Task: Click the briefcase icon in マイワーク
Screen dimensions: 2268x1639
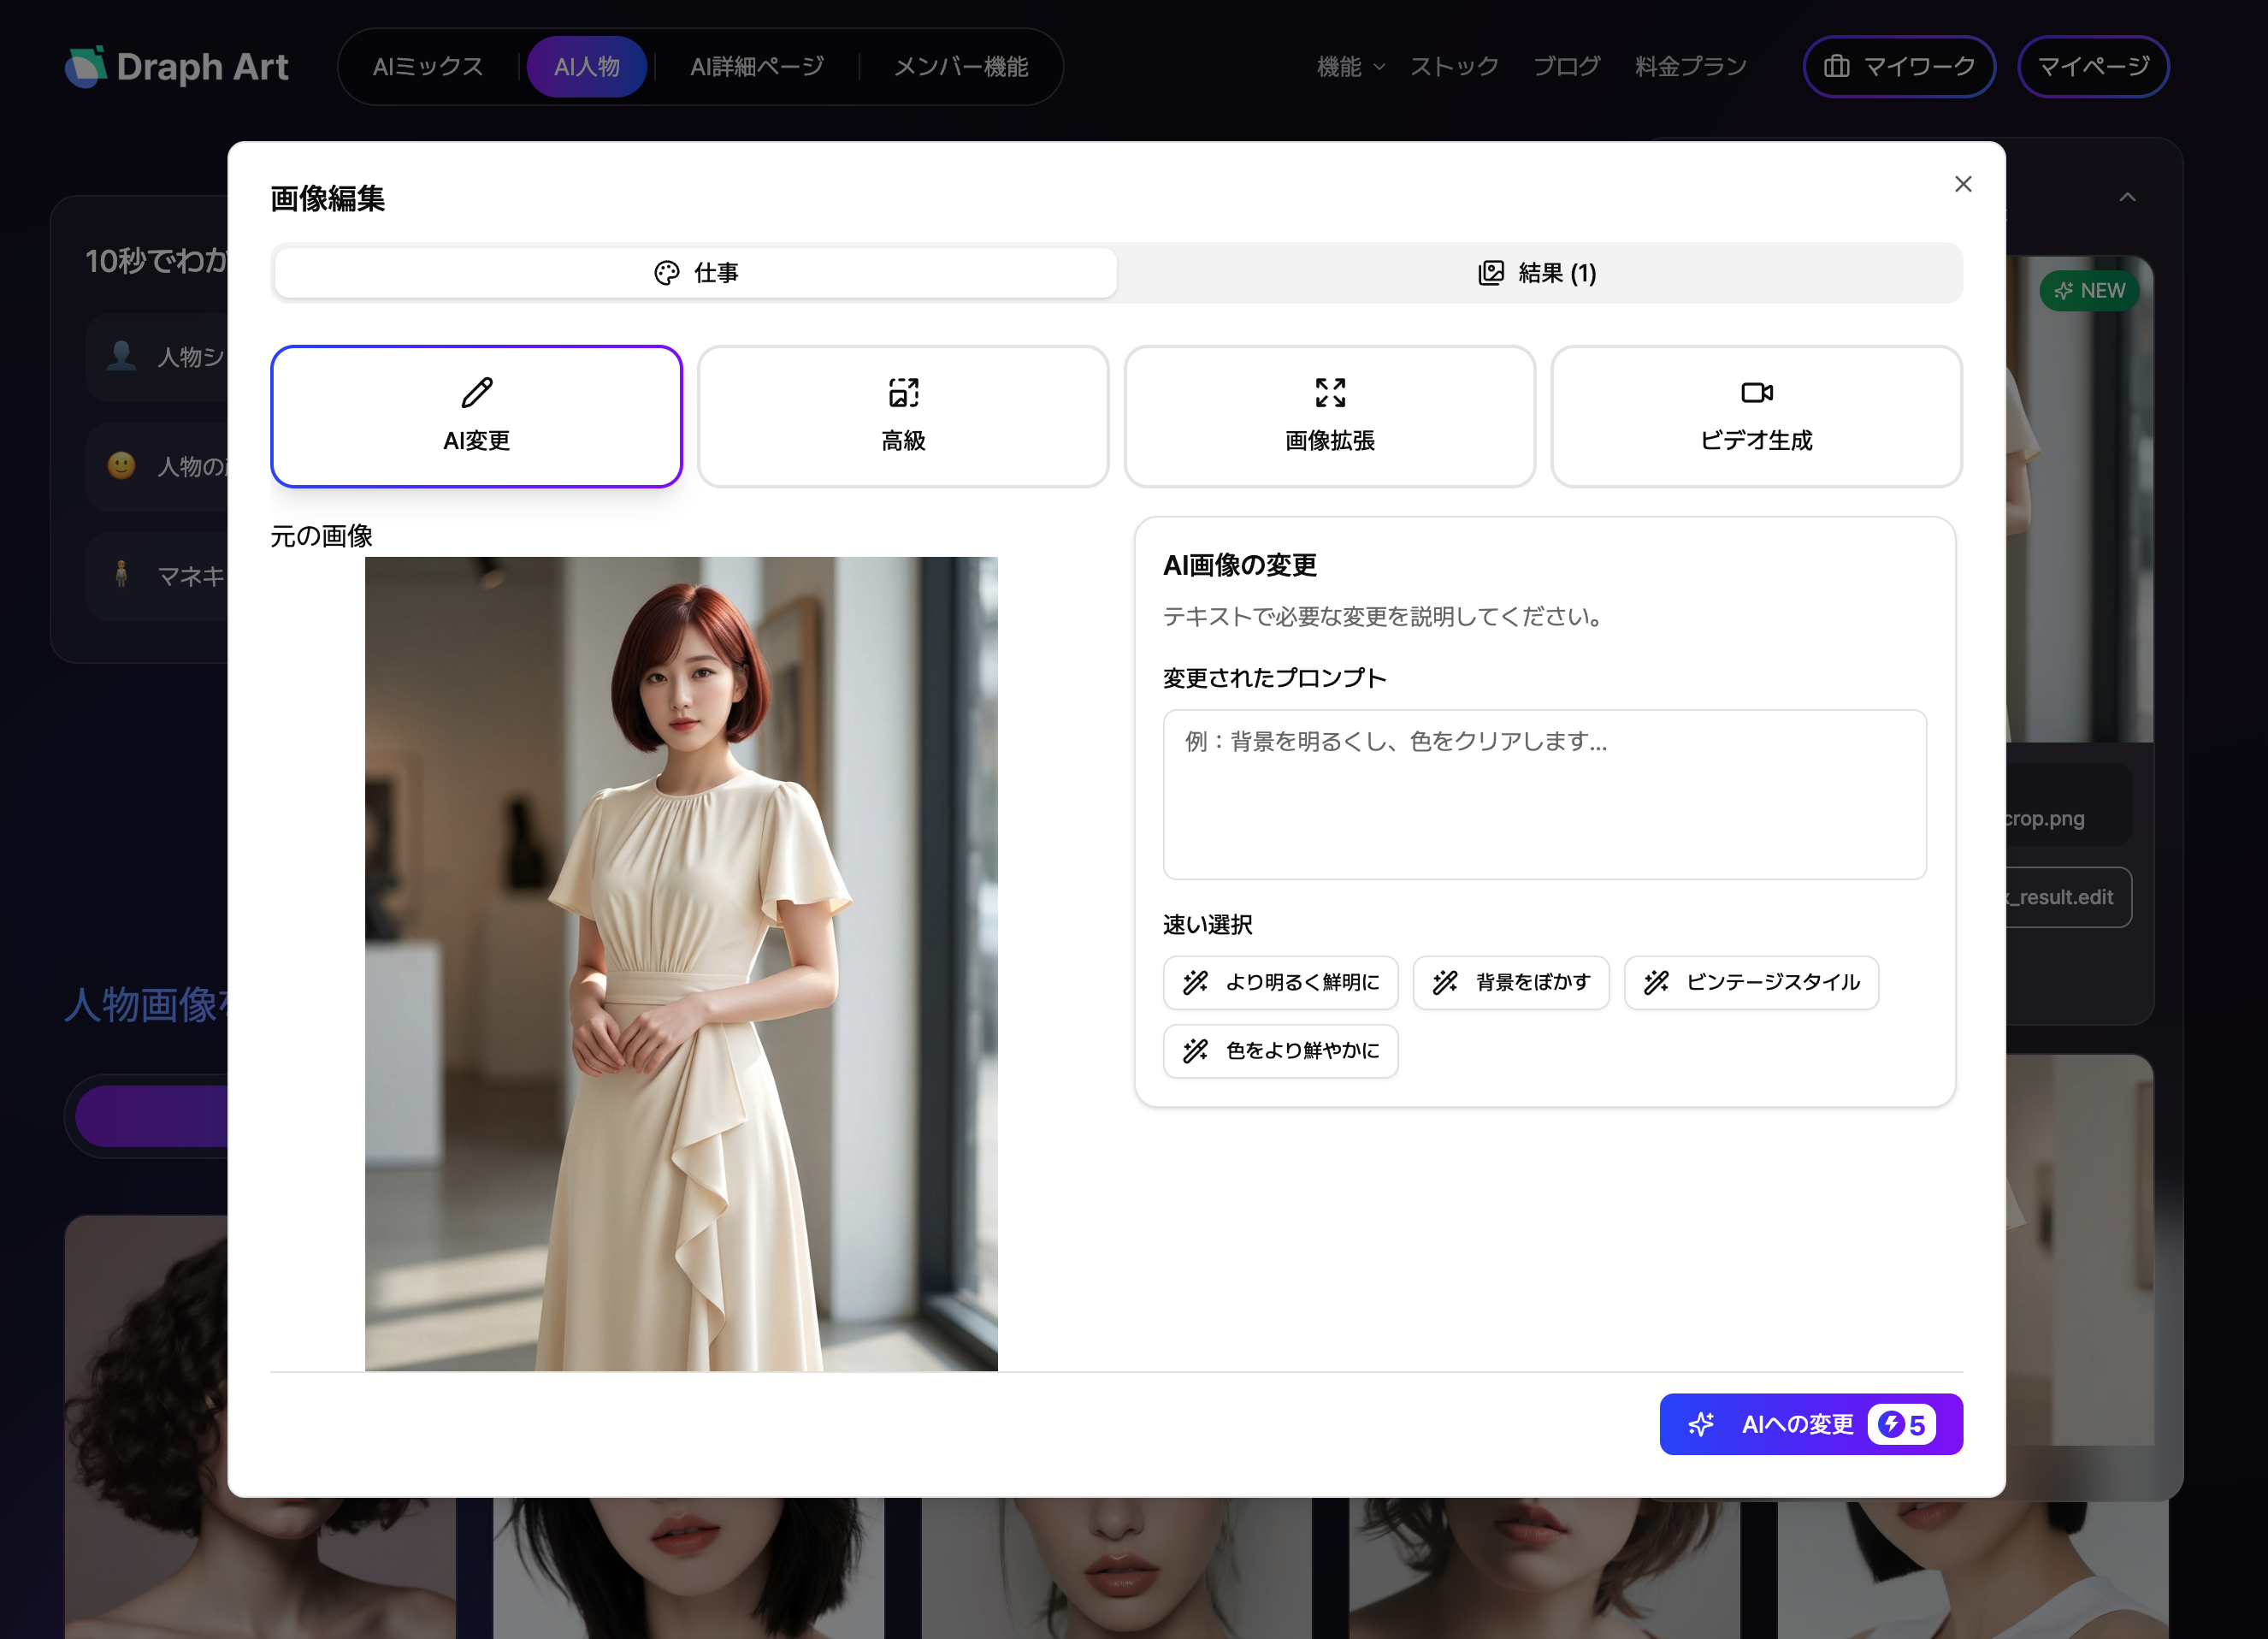Action: (x=1837, y=67)
